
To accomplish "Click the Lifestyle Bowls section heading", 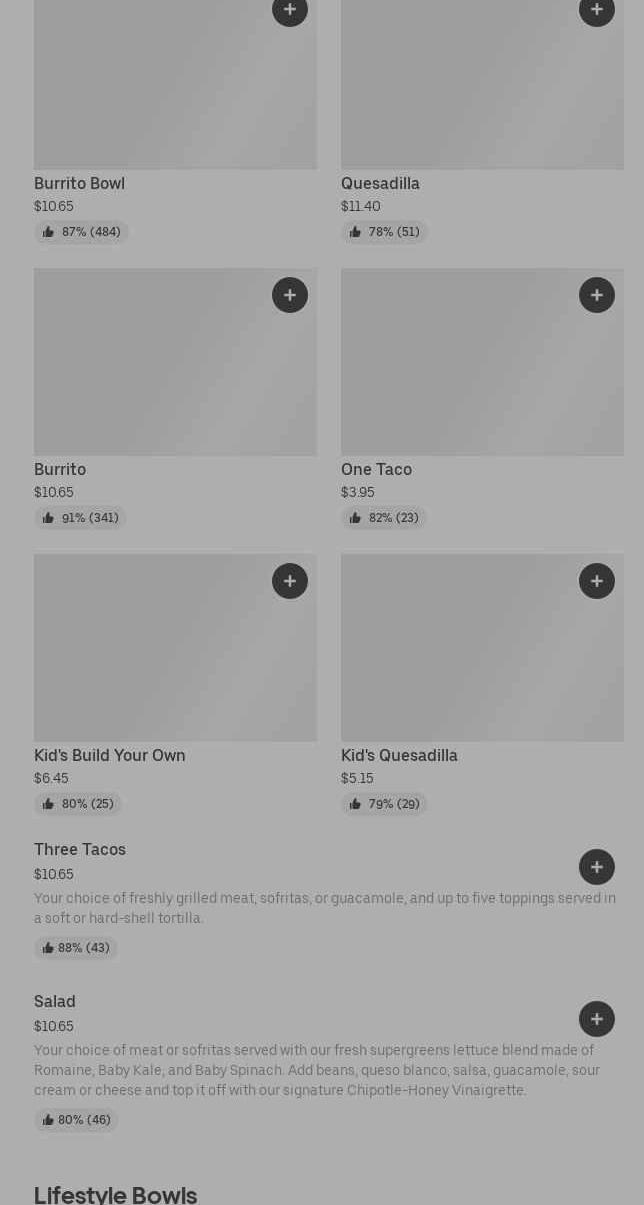I will click(116, 1195).
